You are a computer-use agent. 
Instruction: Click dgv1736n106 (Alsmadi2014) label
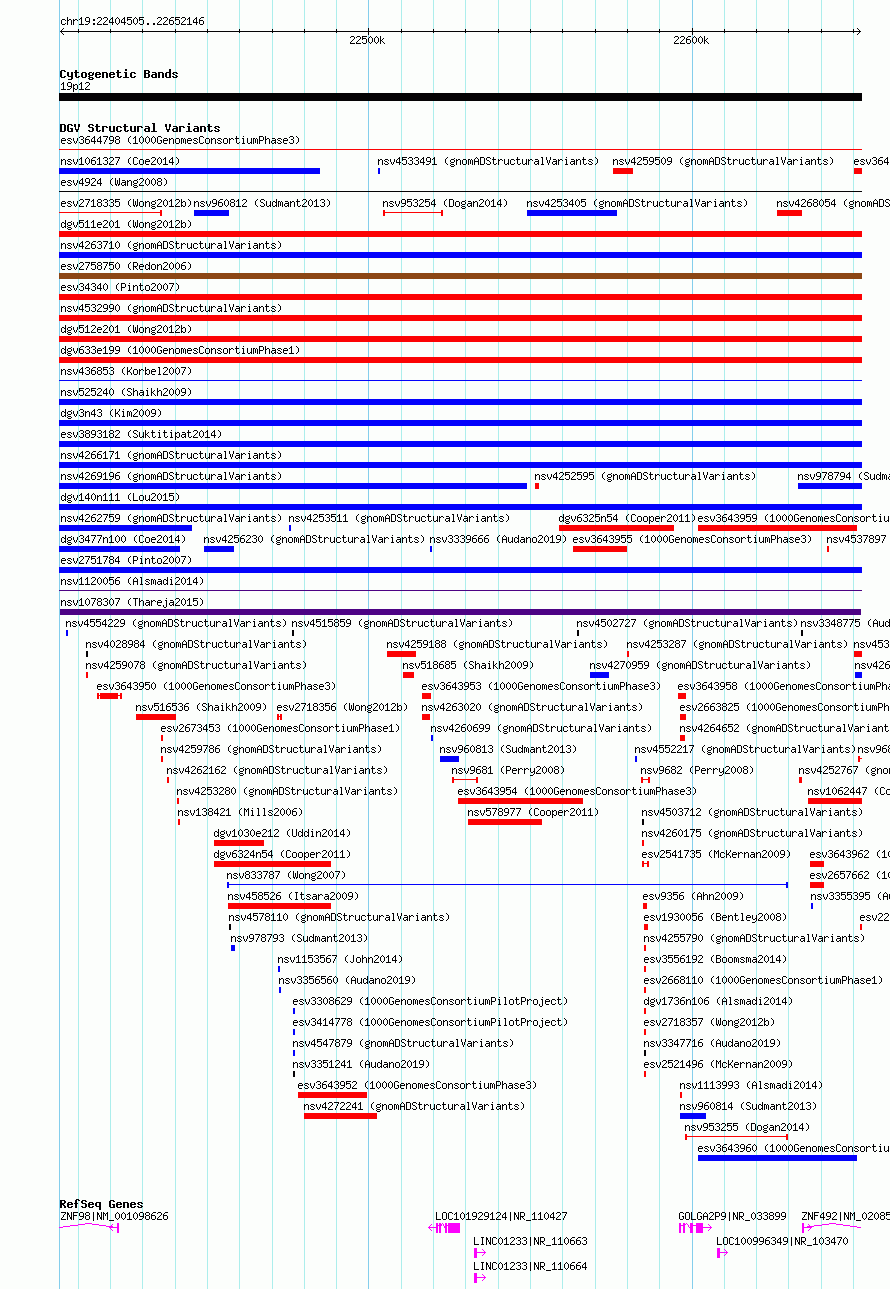718,1001
